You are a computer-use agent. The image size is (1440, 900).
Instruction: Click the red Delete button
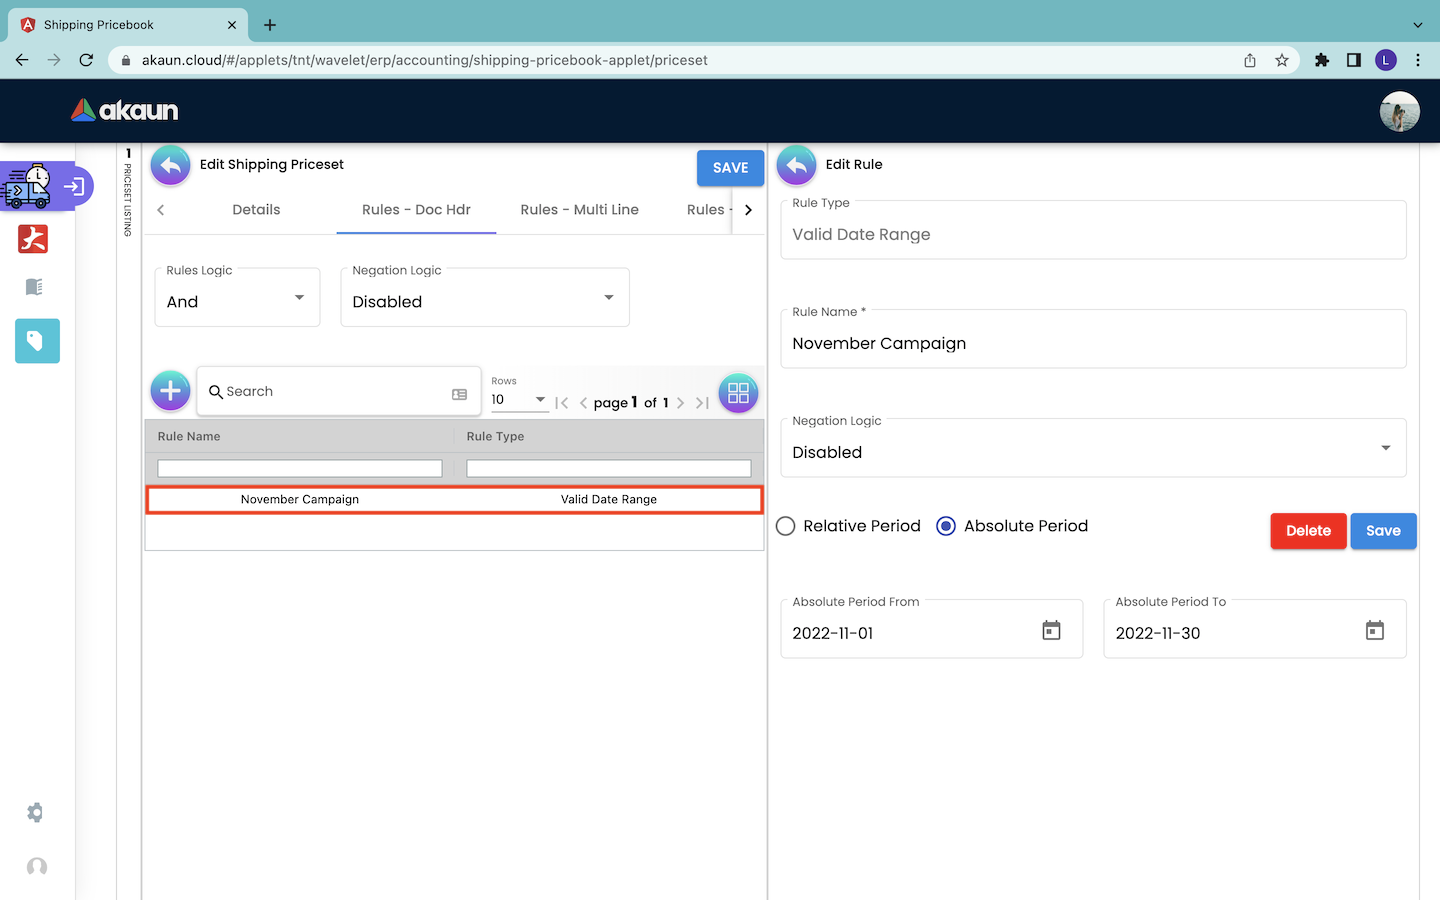click(1307, 531)
